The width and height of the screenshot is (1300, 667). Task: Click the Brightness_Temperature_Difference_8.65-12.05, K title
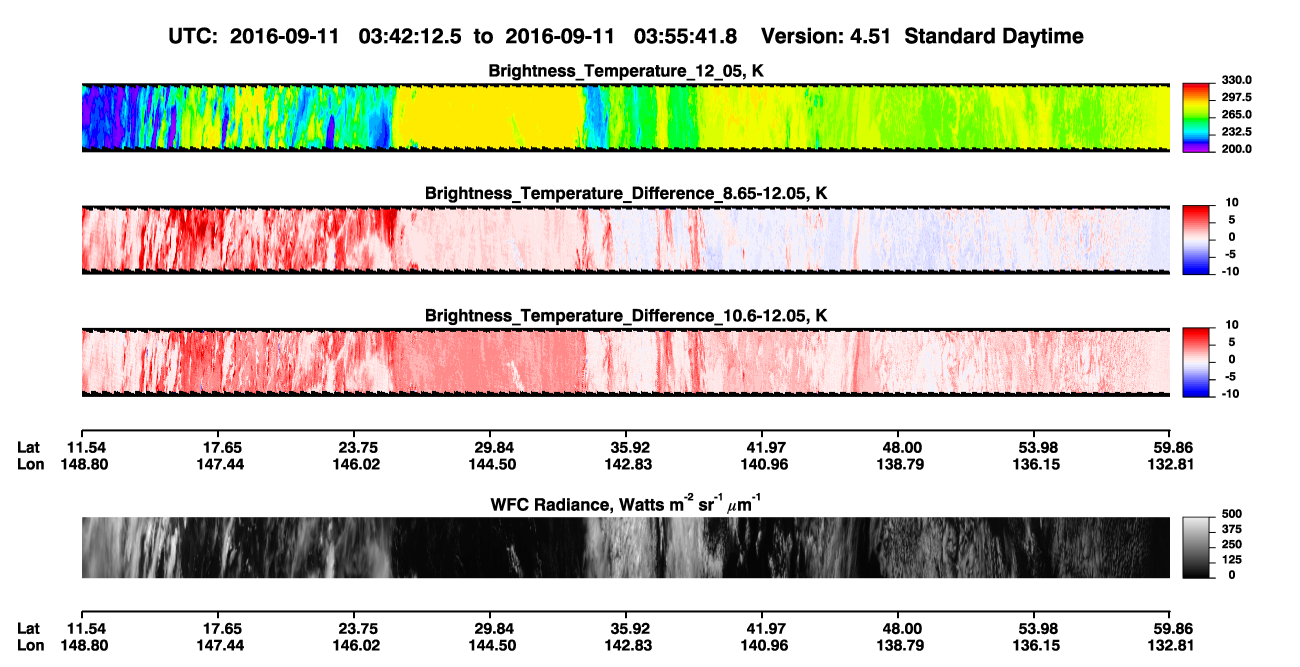click(626, 192)
